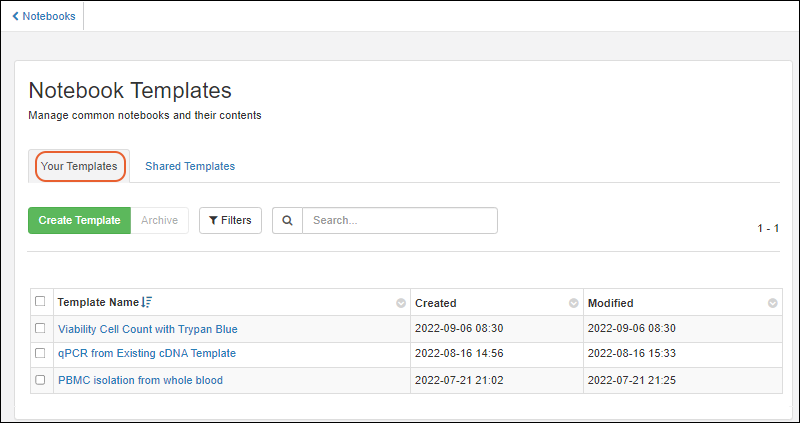Screen dimensions: 800x423
Task: Switch to the Shared Templates tab
Action: (x=190, y=166)
